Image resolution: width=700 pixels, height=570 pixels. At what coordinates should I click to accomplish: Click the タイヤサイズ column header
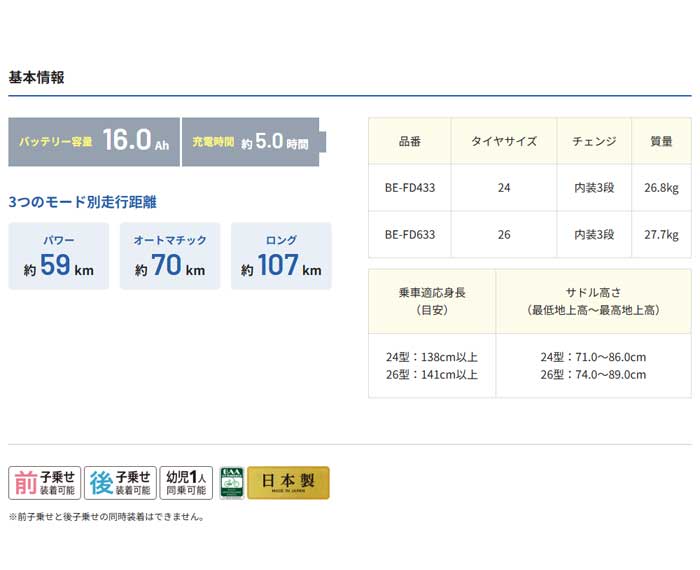(x=504, y=142)
